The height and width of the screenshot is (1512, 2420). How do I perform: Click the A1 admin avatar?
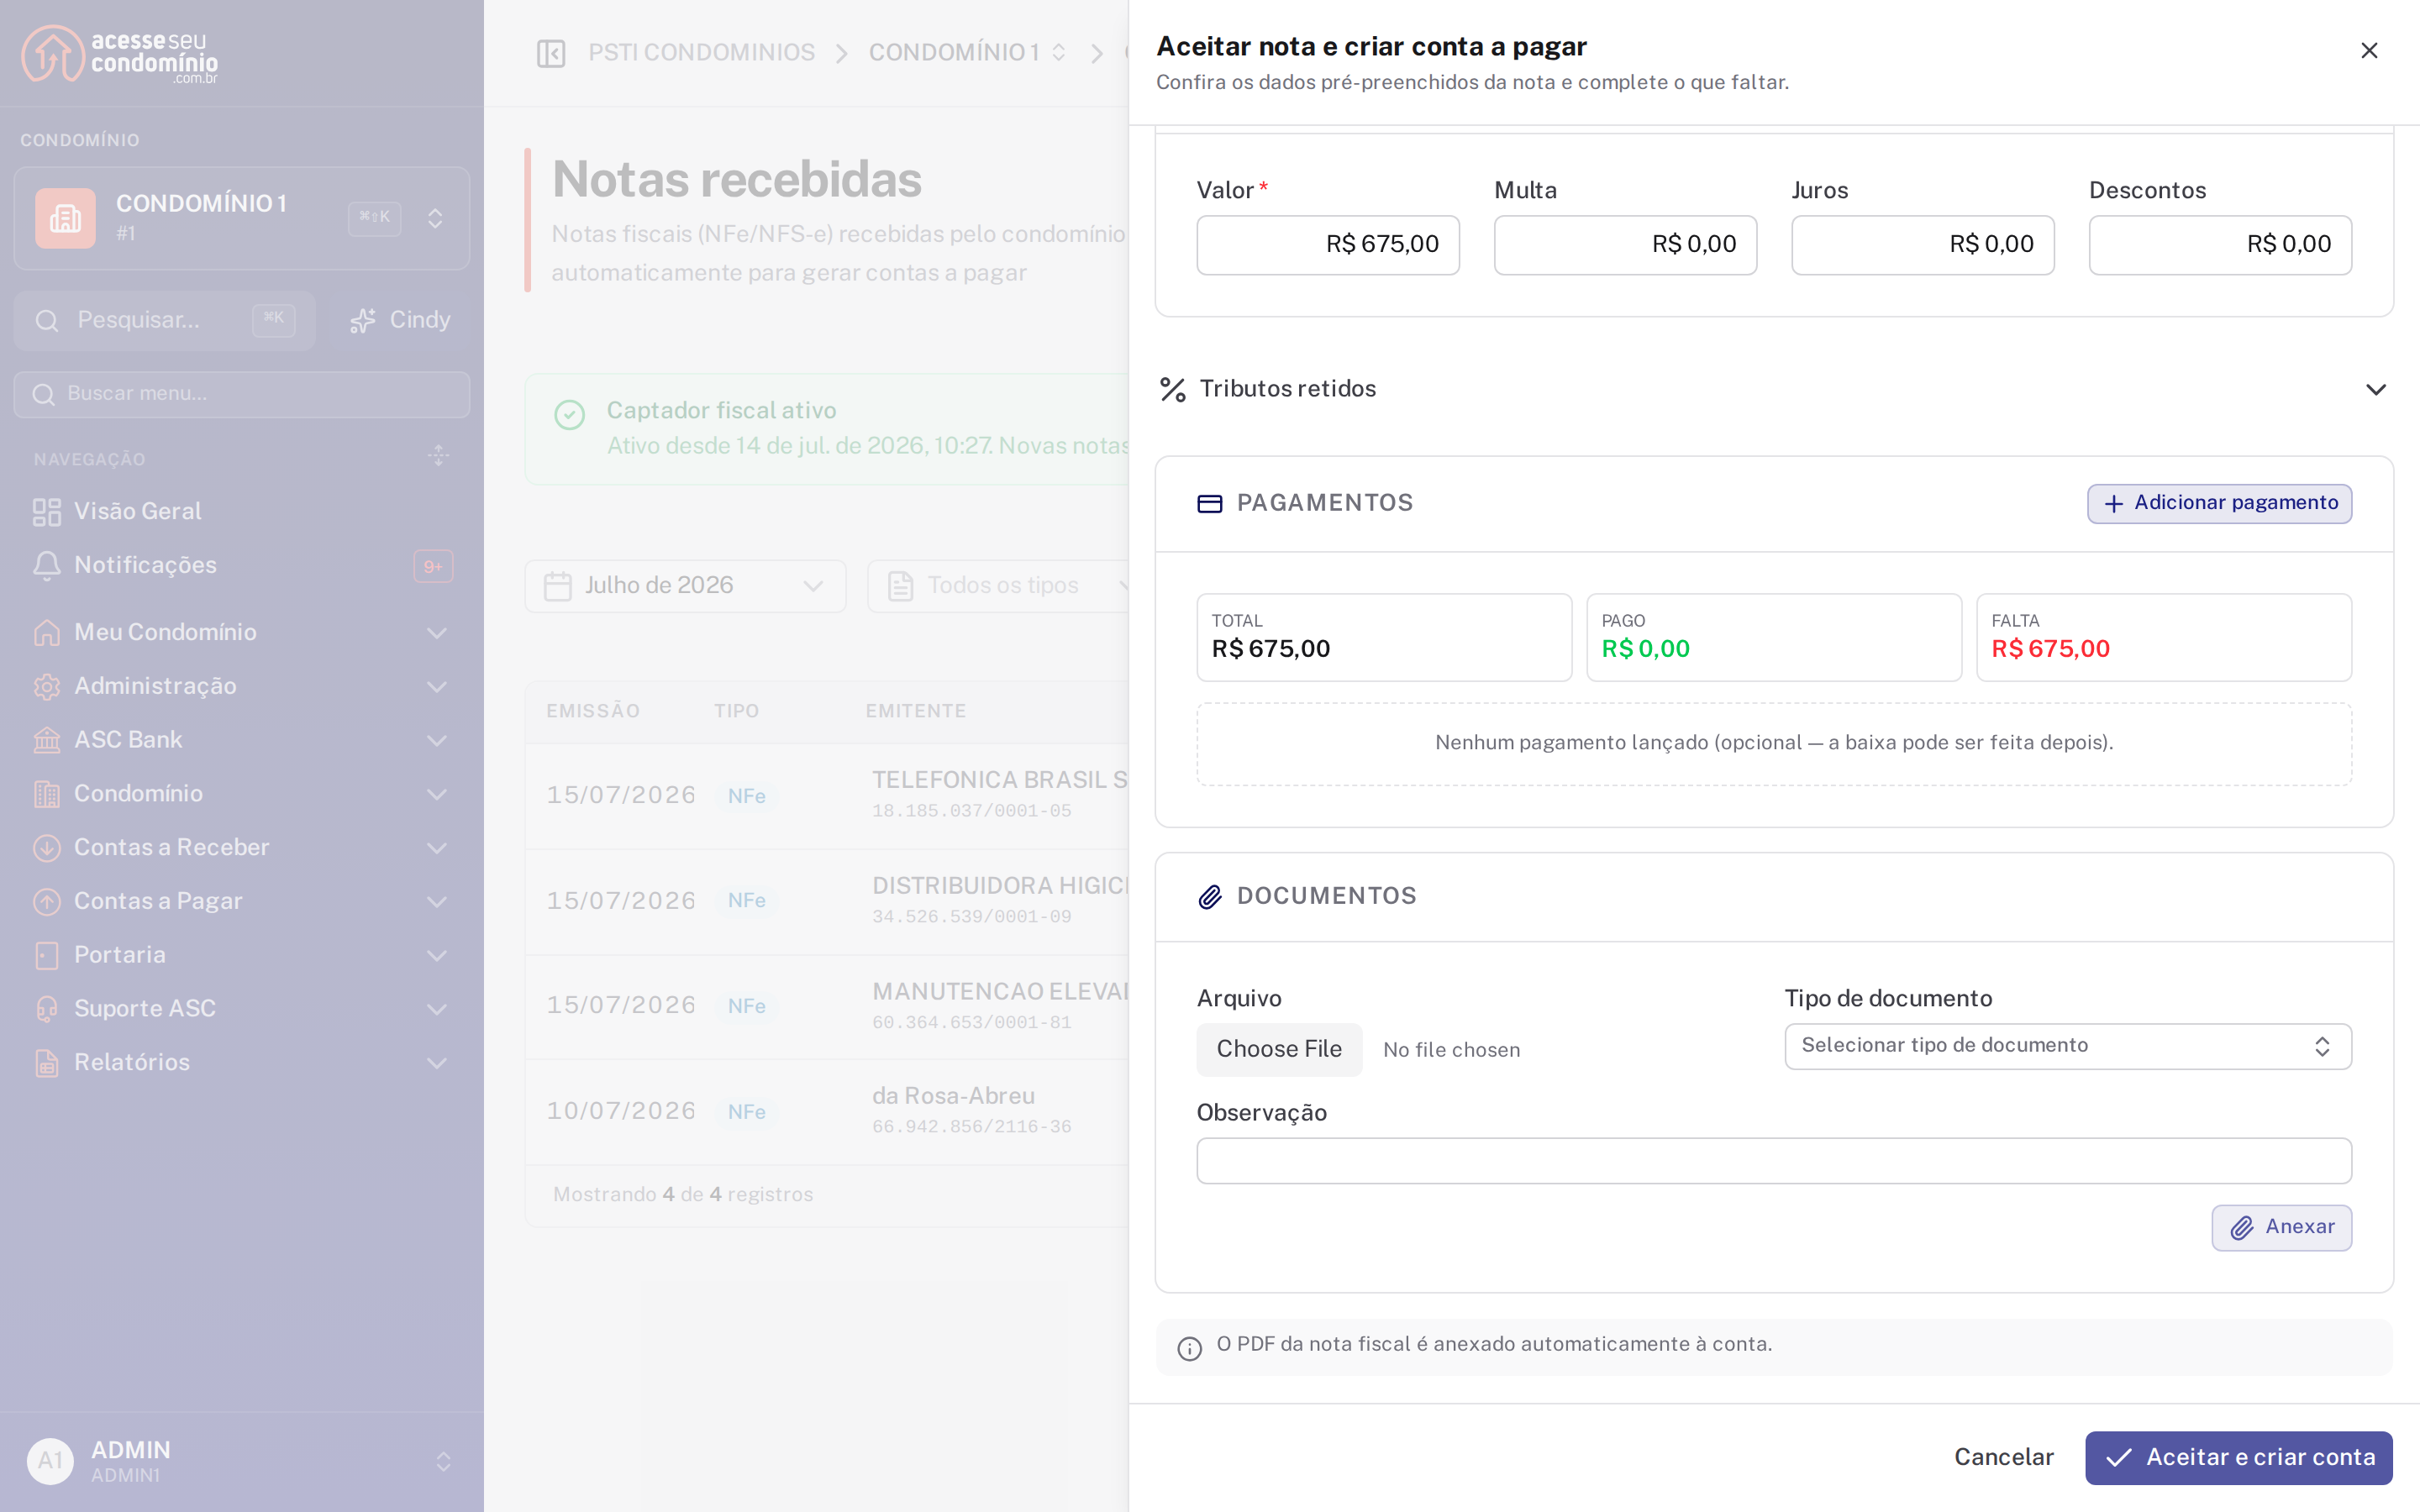point(50,1462)
